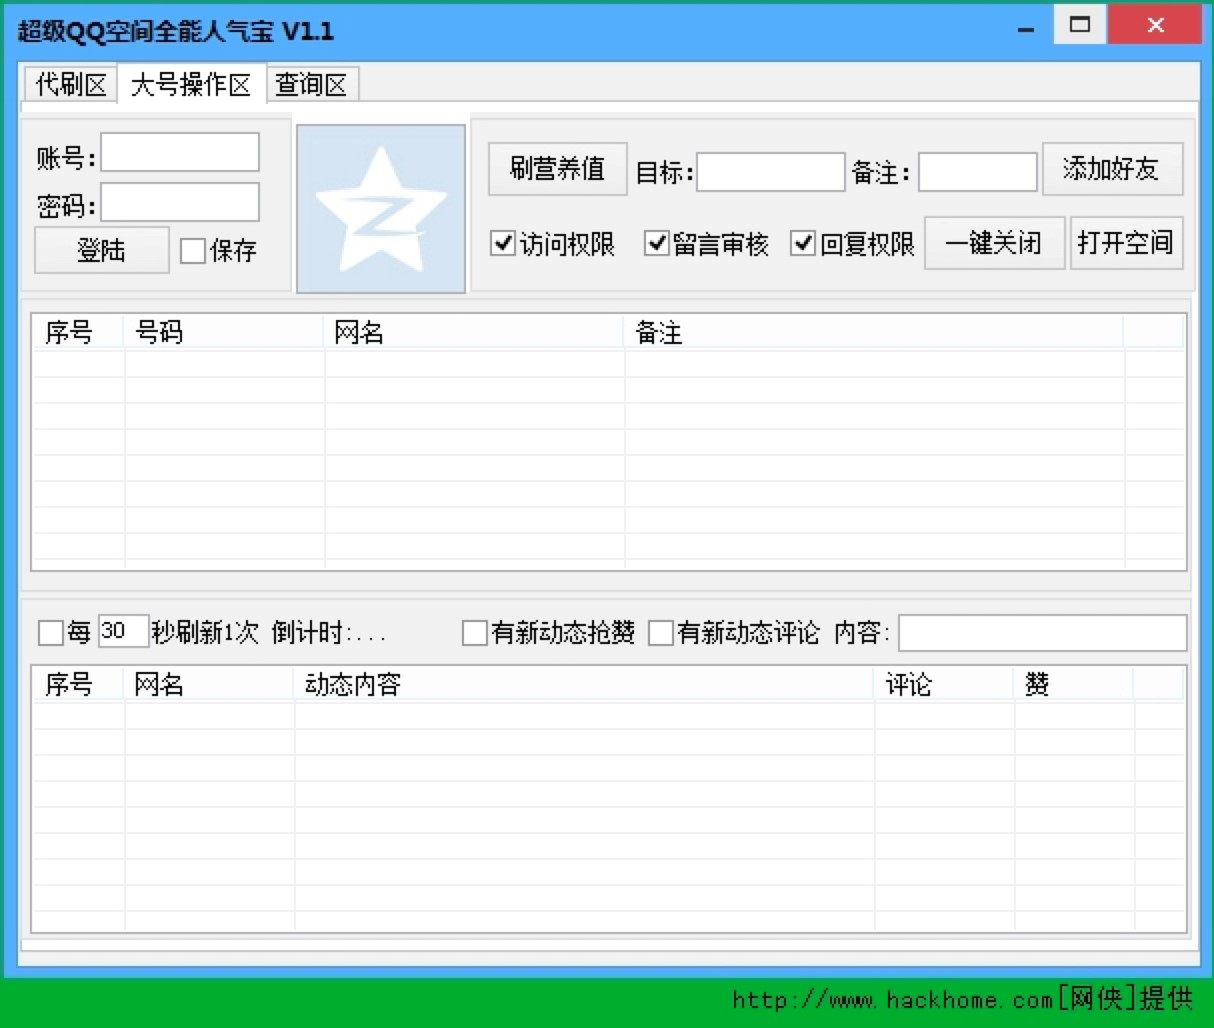Screen dimensions: 1214x1028
Task: Click the 内容 comment text field
Action: coord(1043,633)
